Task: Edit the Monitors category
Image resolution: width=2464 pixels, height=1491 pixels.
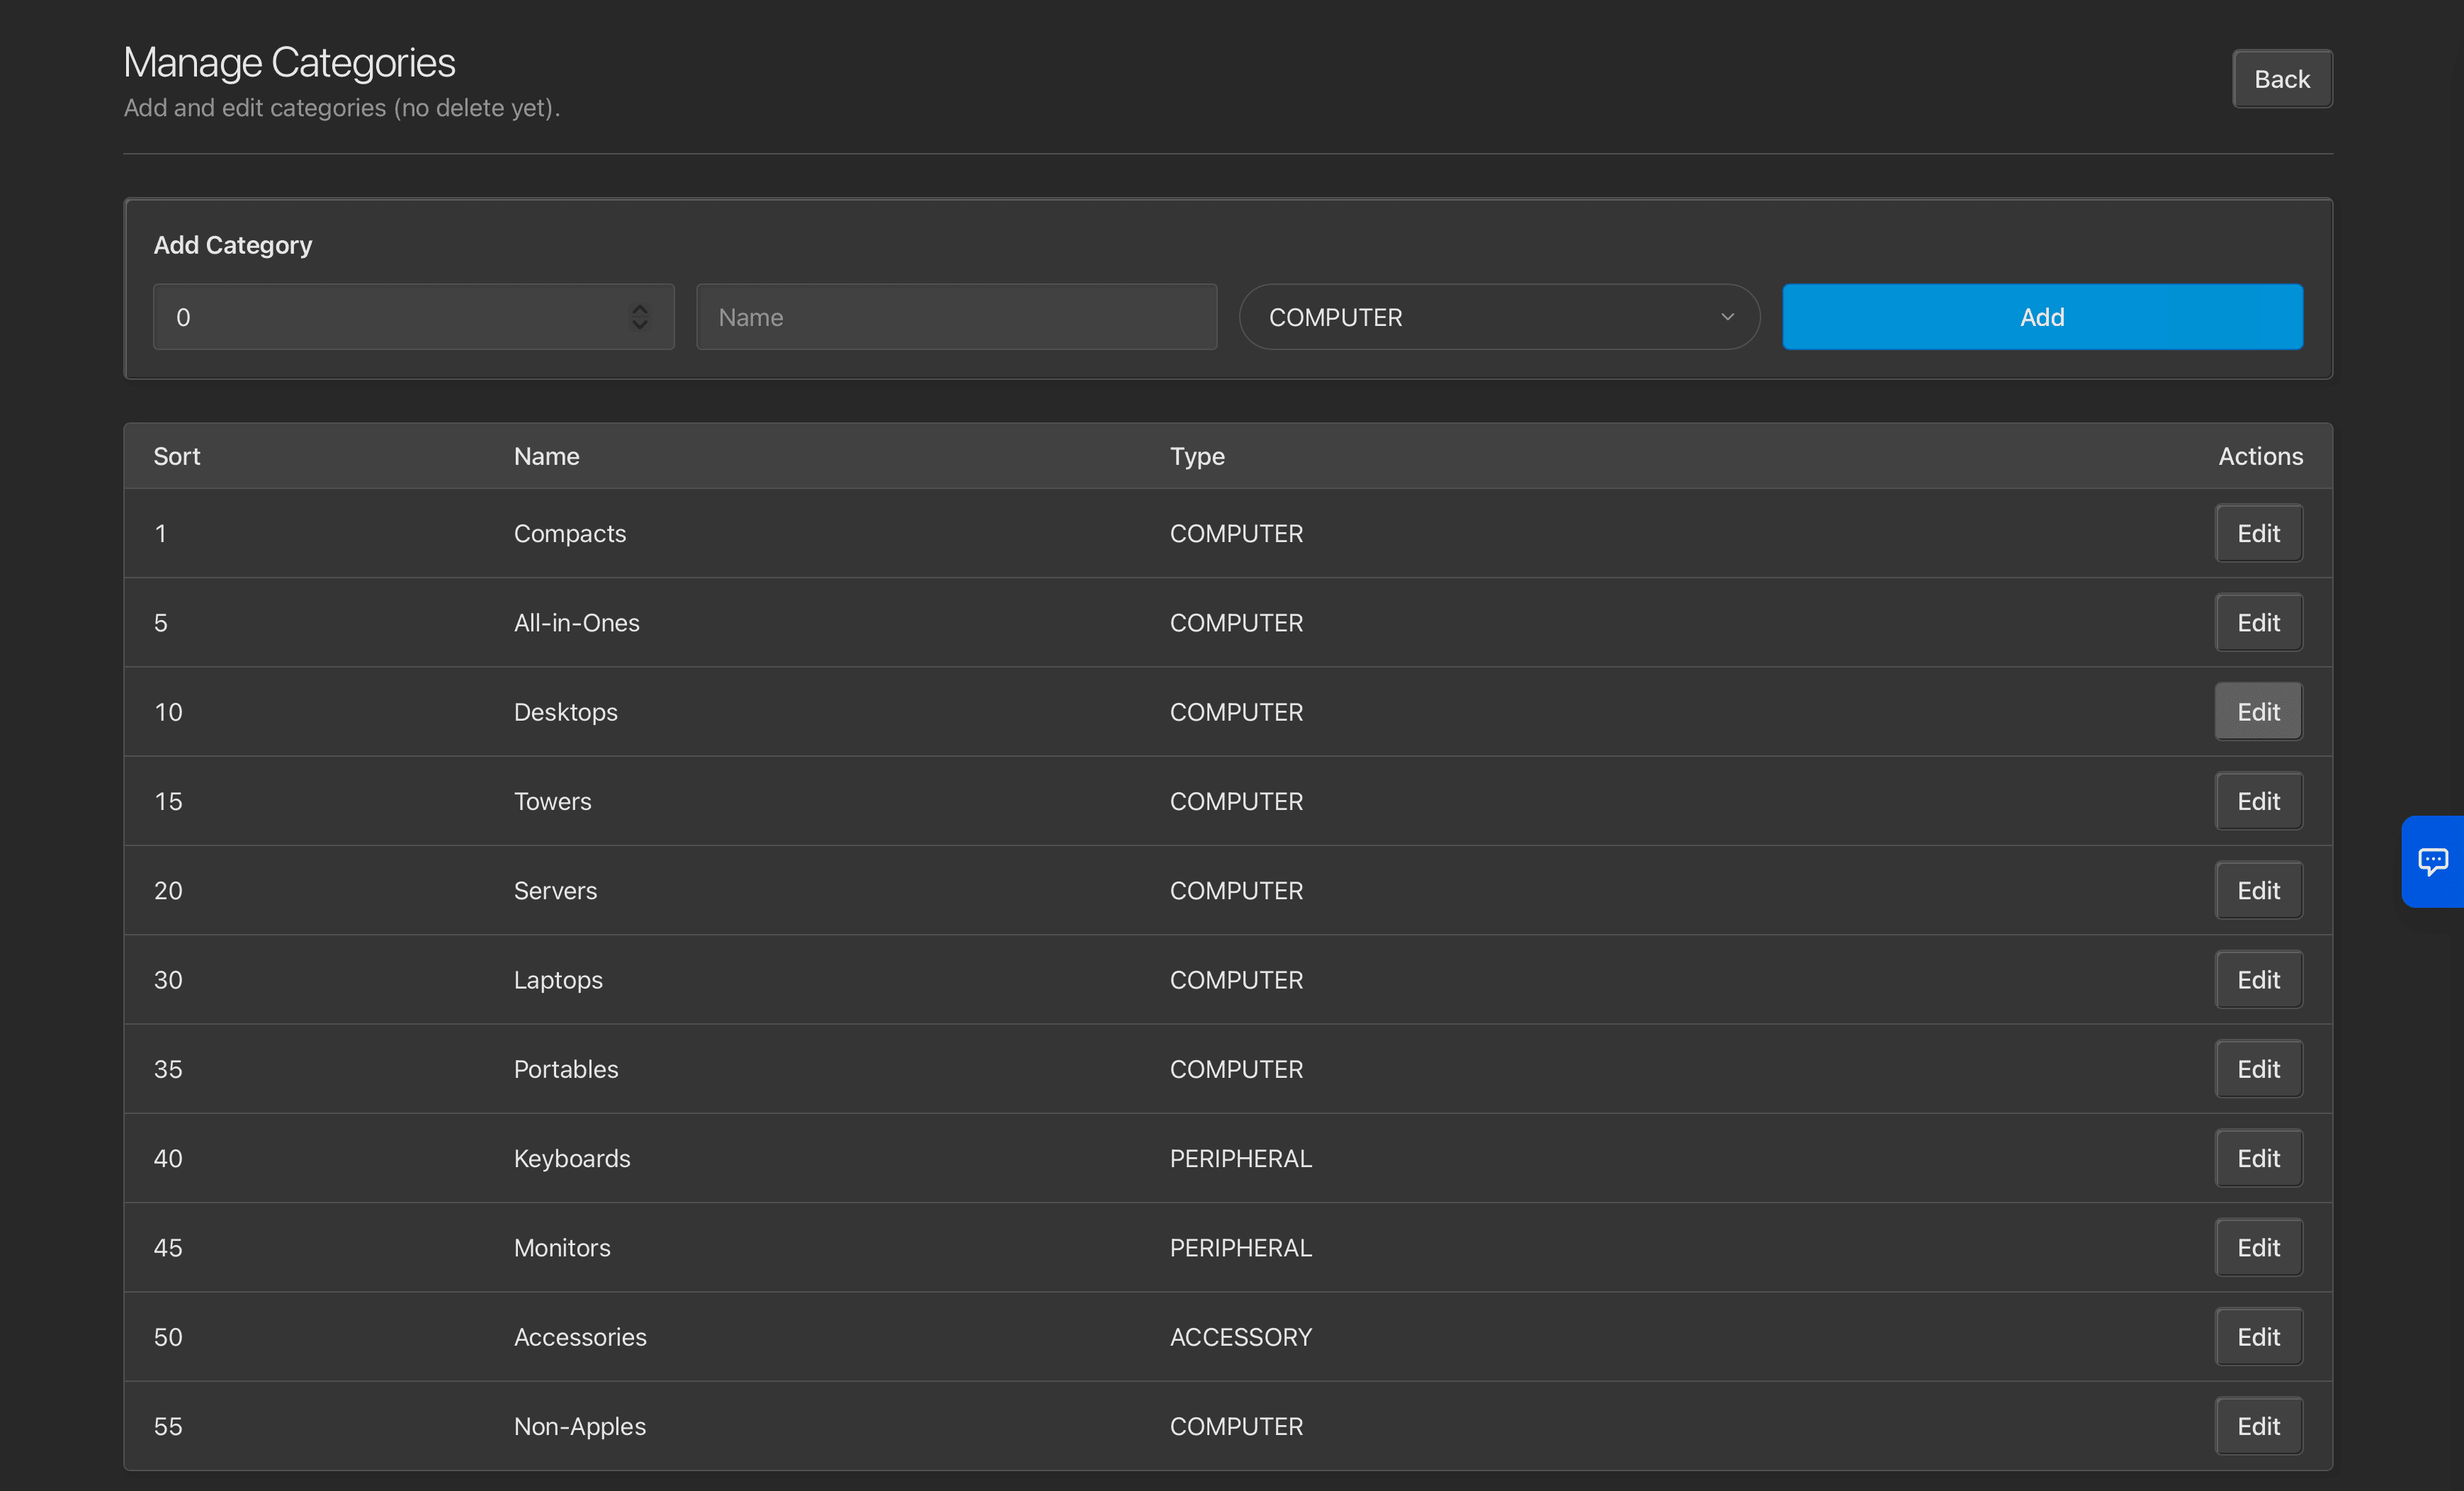Action: click(x=2257, y=1248)
